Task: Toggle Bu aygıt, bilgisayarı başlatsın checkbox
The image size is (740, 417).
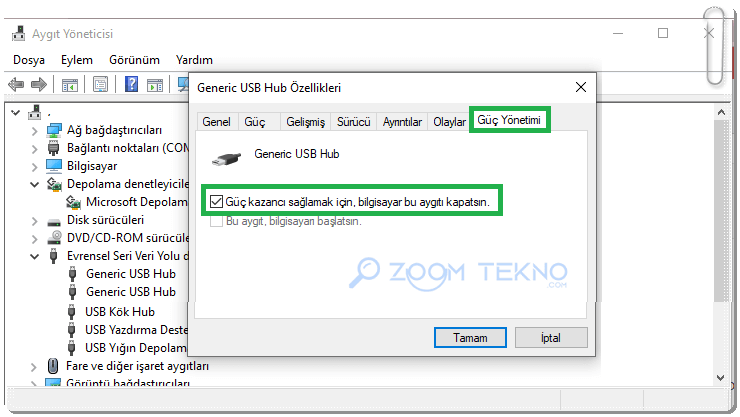Action: coord(216,221)
